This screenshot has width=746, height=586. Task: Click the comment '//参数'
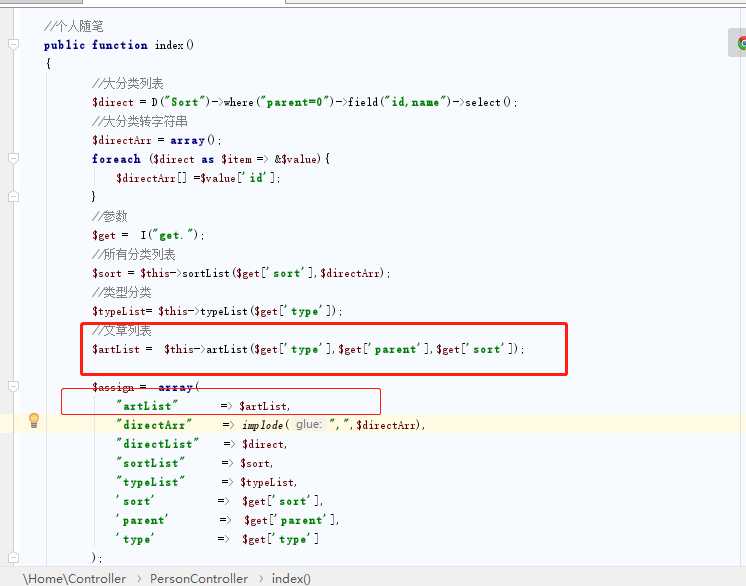[x=109, y=216]
